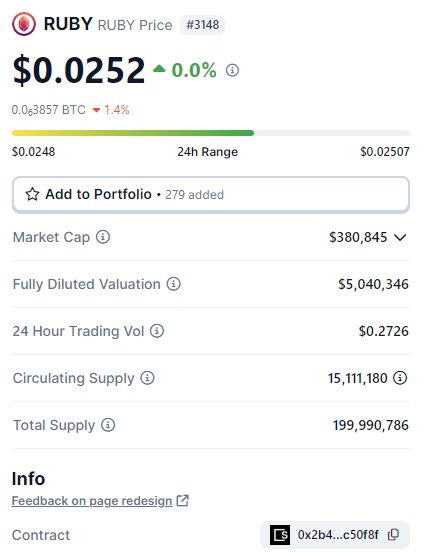Image resolution: width=426 pixels, height=553 pixels.
Task: Click the Contract label
Action: point(41,535)
